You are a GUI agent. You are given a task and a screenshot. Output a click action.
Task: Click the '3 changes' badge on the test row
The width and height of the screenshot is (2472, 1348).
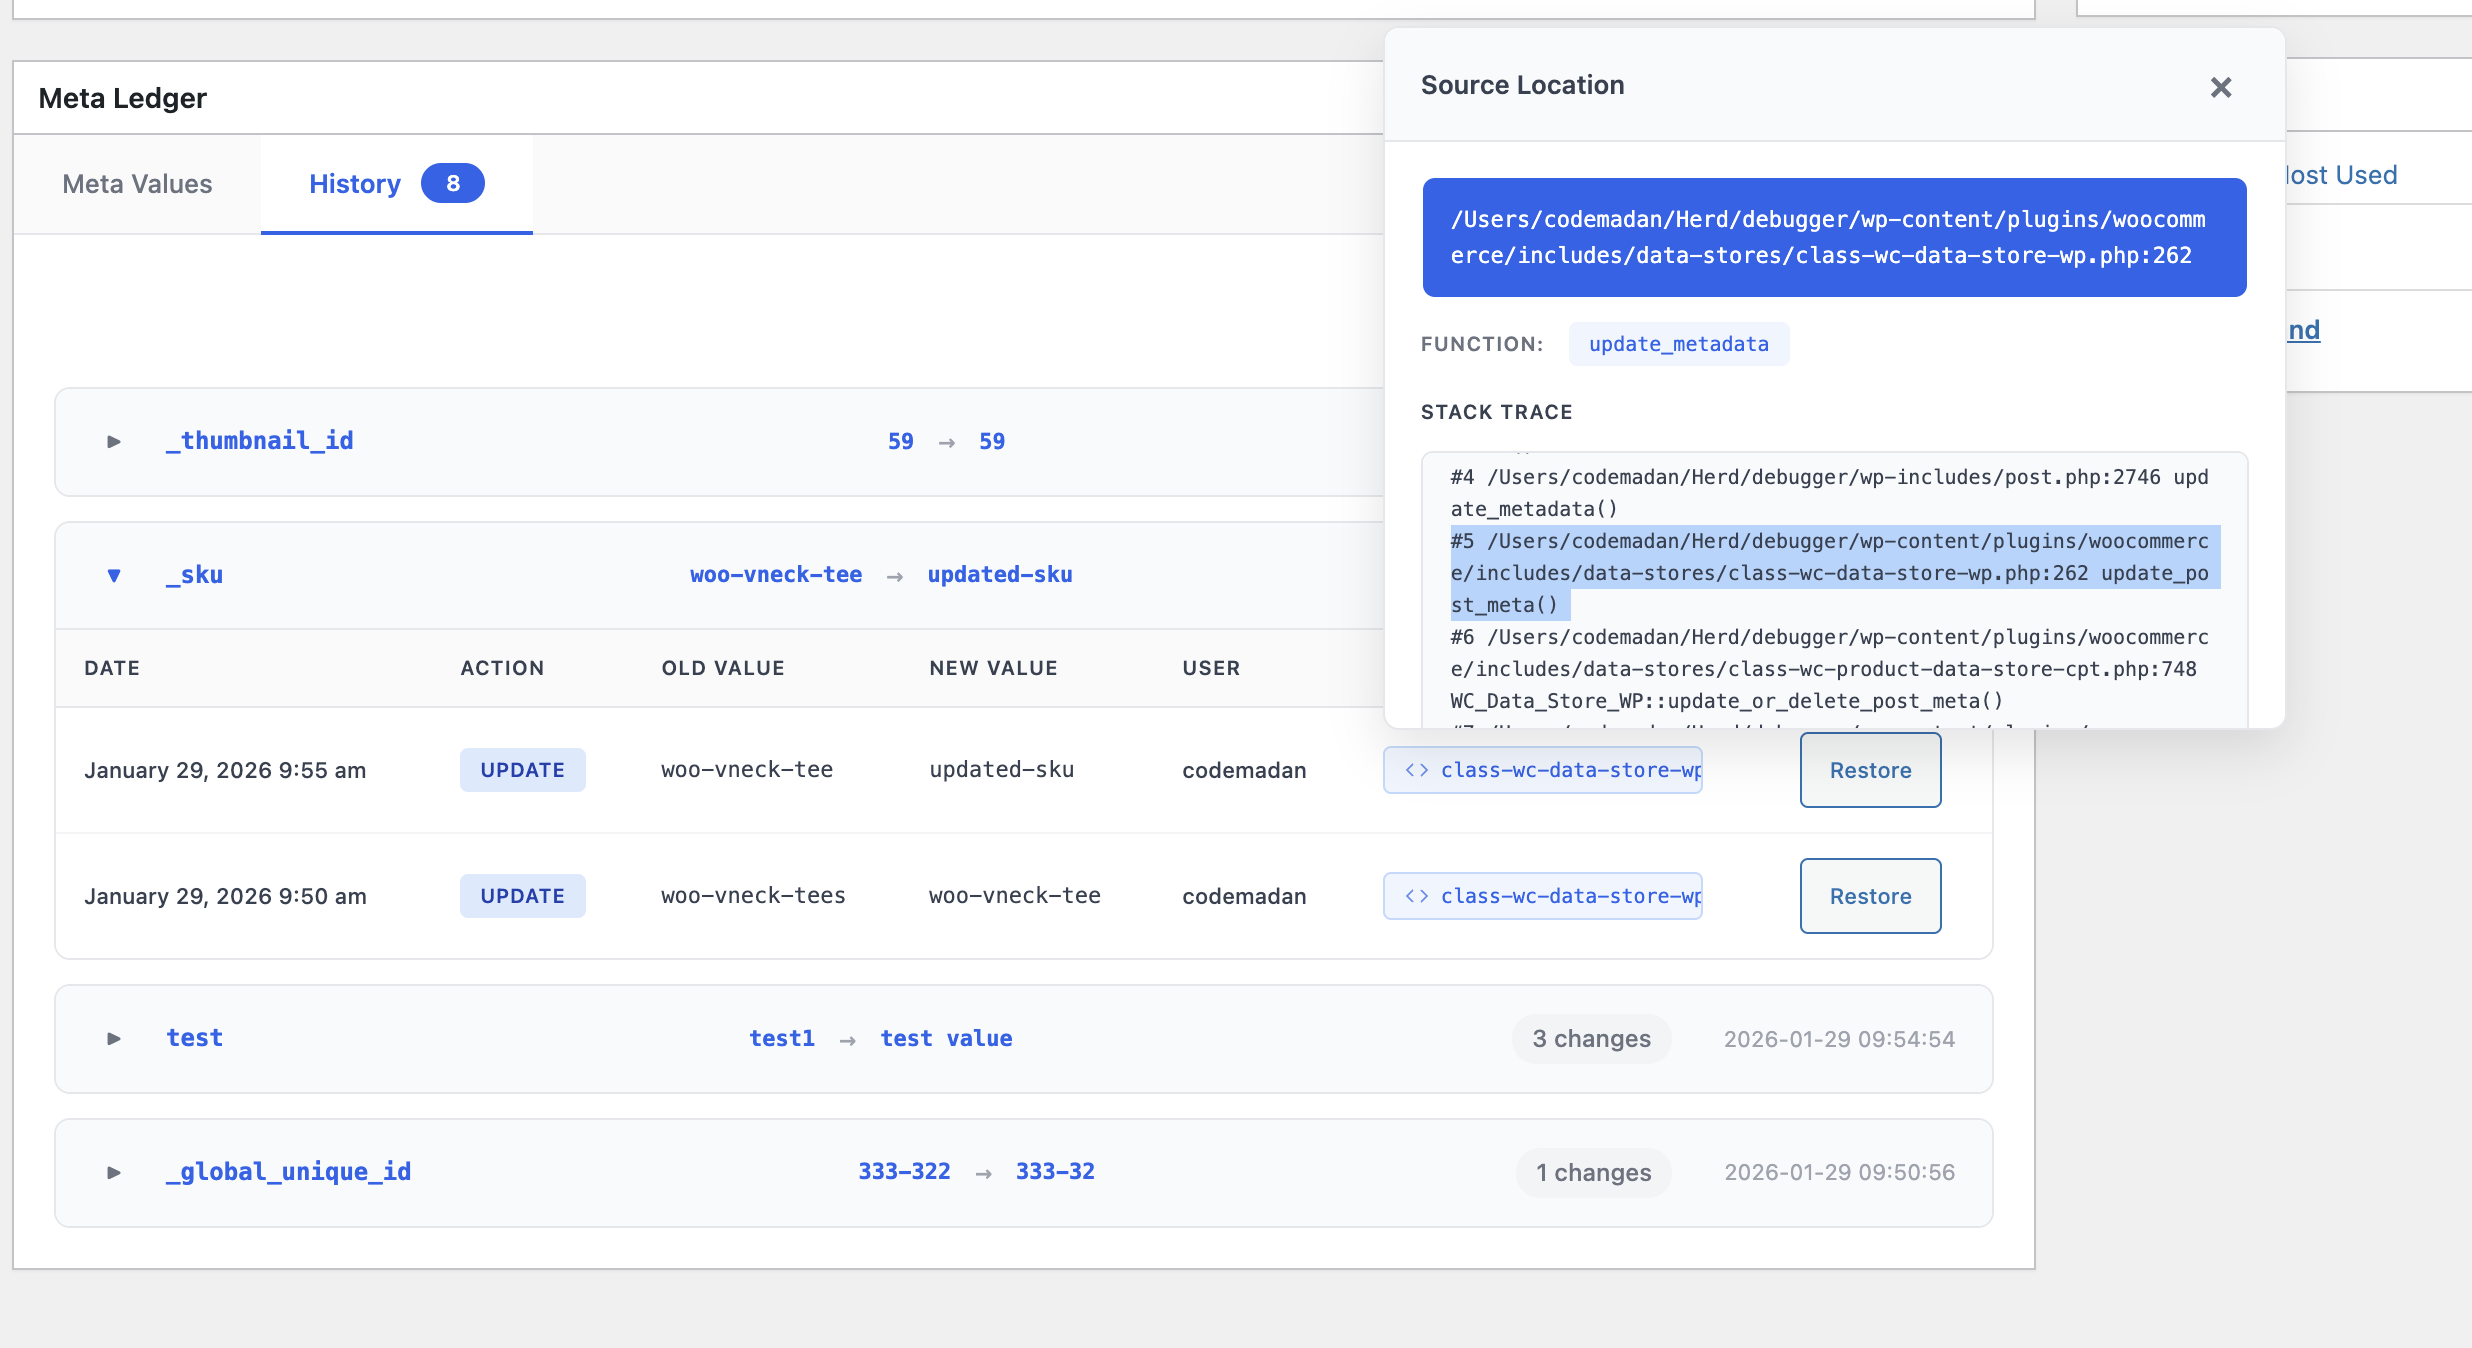[1591, 1038]
